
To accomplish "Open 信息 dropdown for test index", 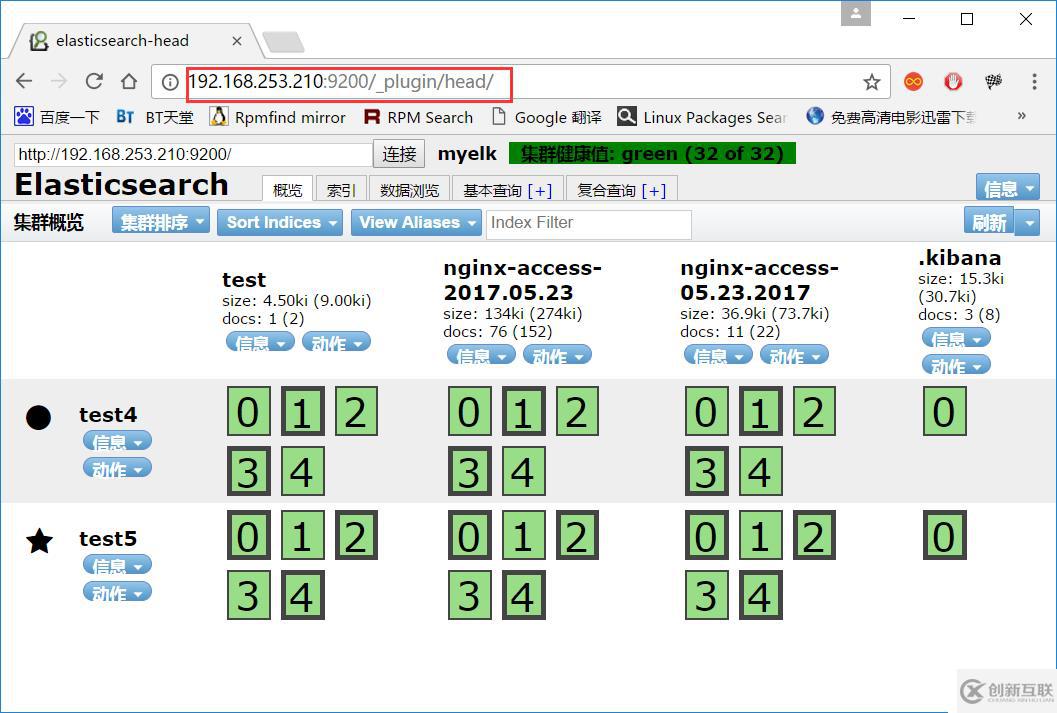I will click(260, 342).
